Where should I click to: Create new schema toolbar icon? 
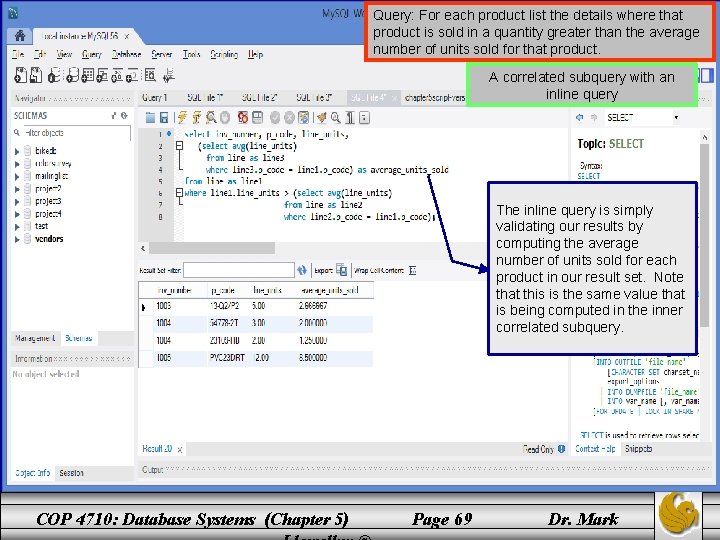pyautogui.click(x=73, y=75)
